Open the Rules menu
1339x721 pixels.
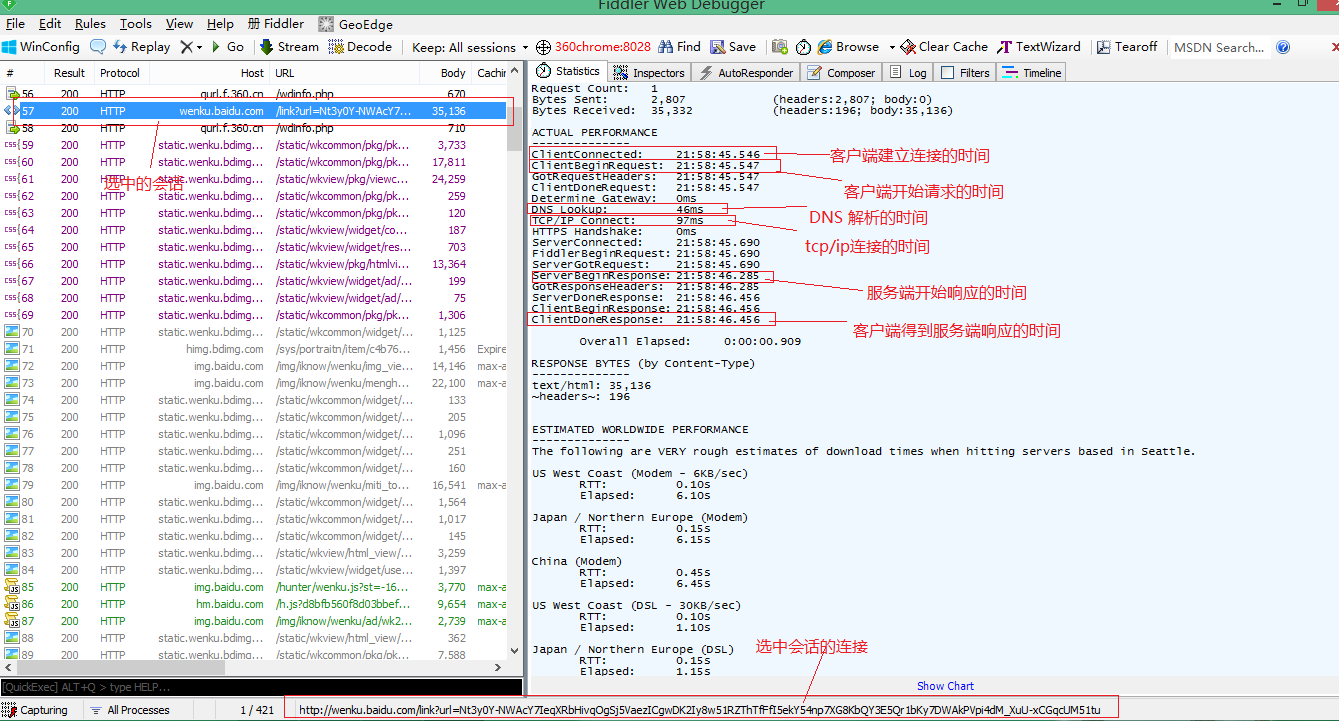90,24
